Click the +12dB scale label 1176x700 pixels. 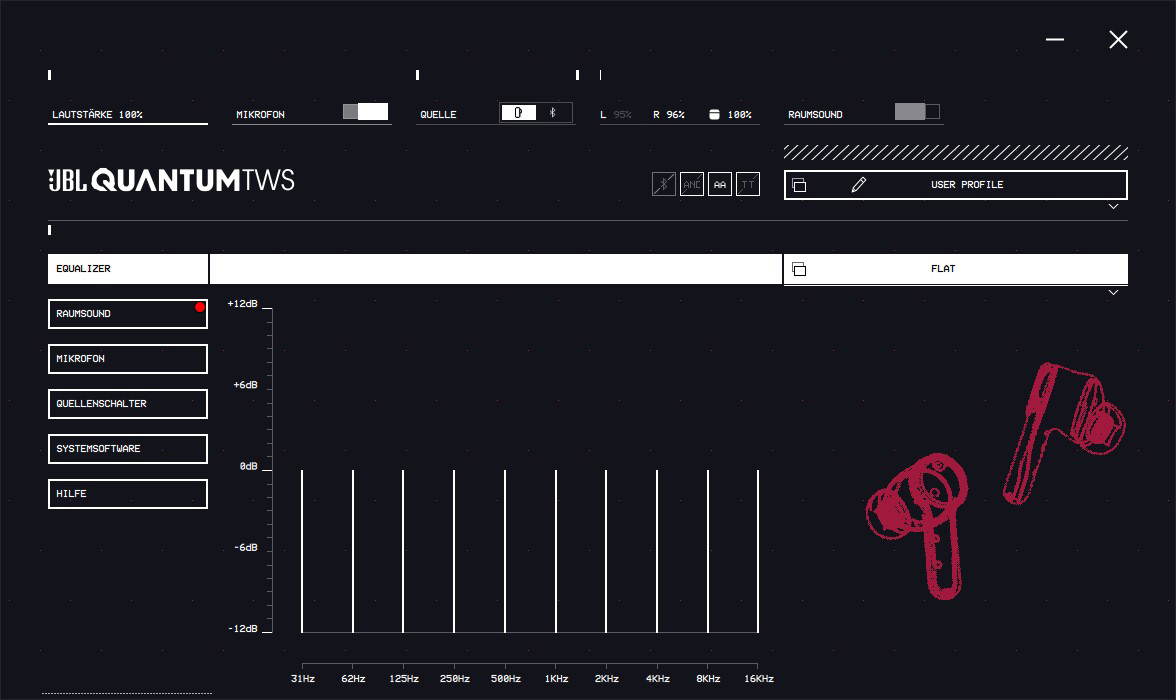(x=242, y=304)
